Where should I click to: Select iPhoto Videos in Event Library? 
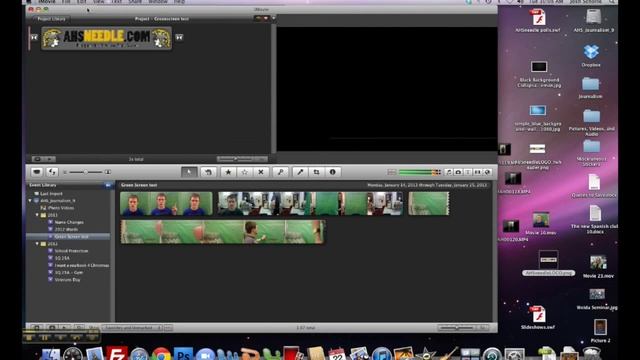tap(60, 208)
